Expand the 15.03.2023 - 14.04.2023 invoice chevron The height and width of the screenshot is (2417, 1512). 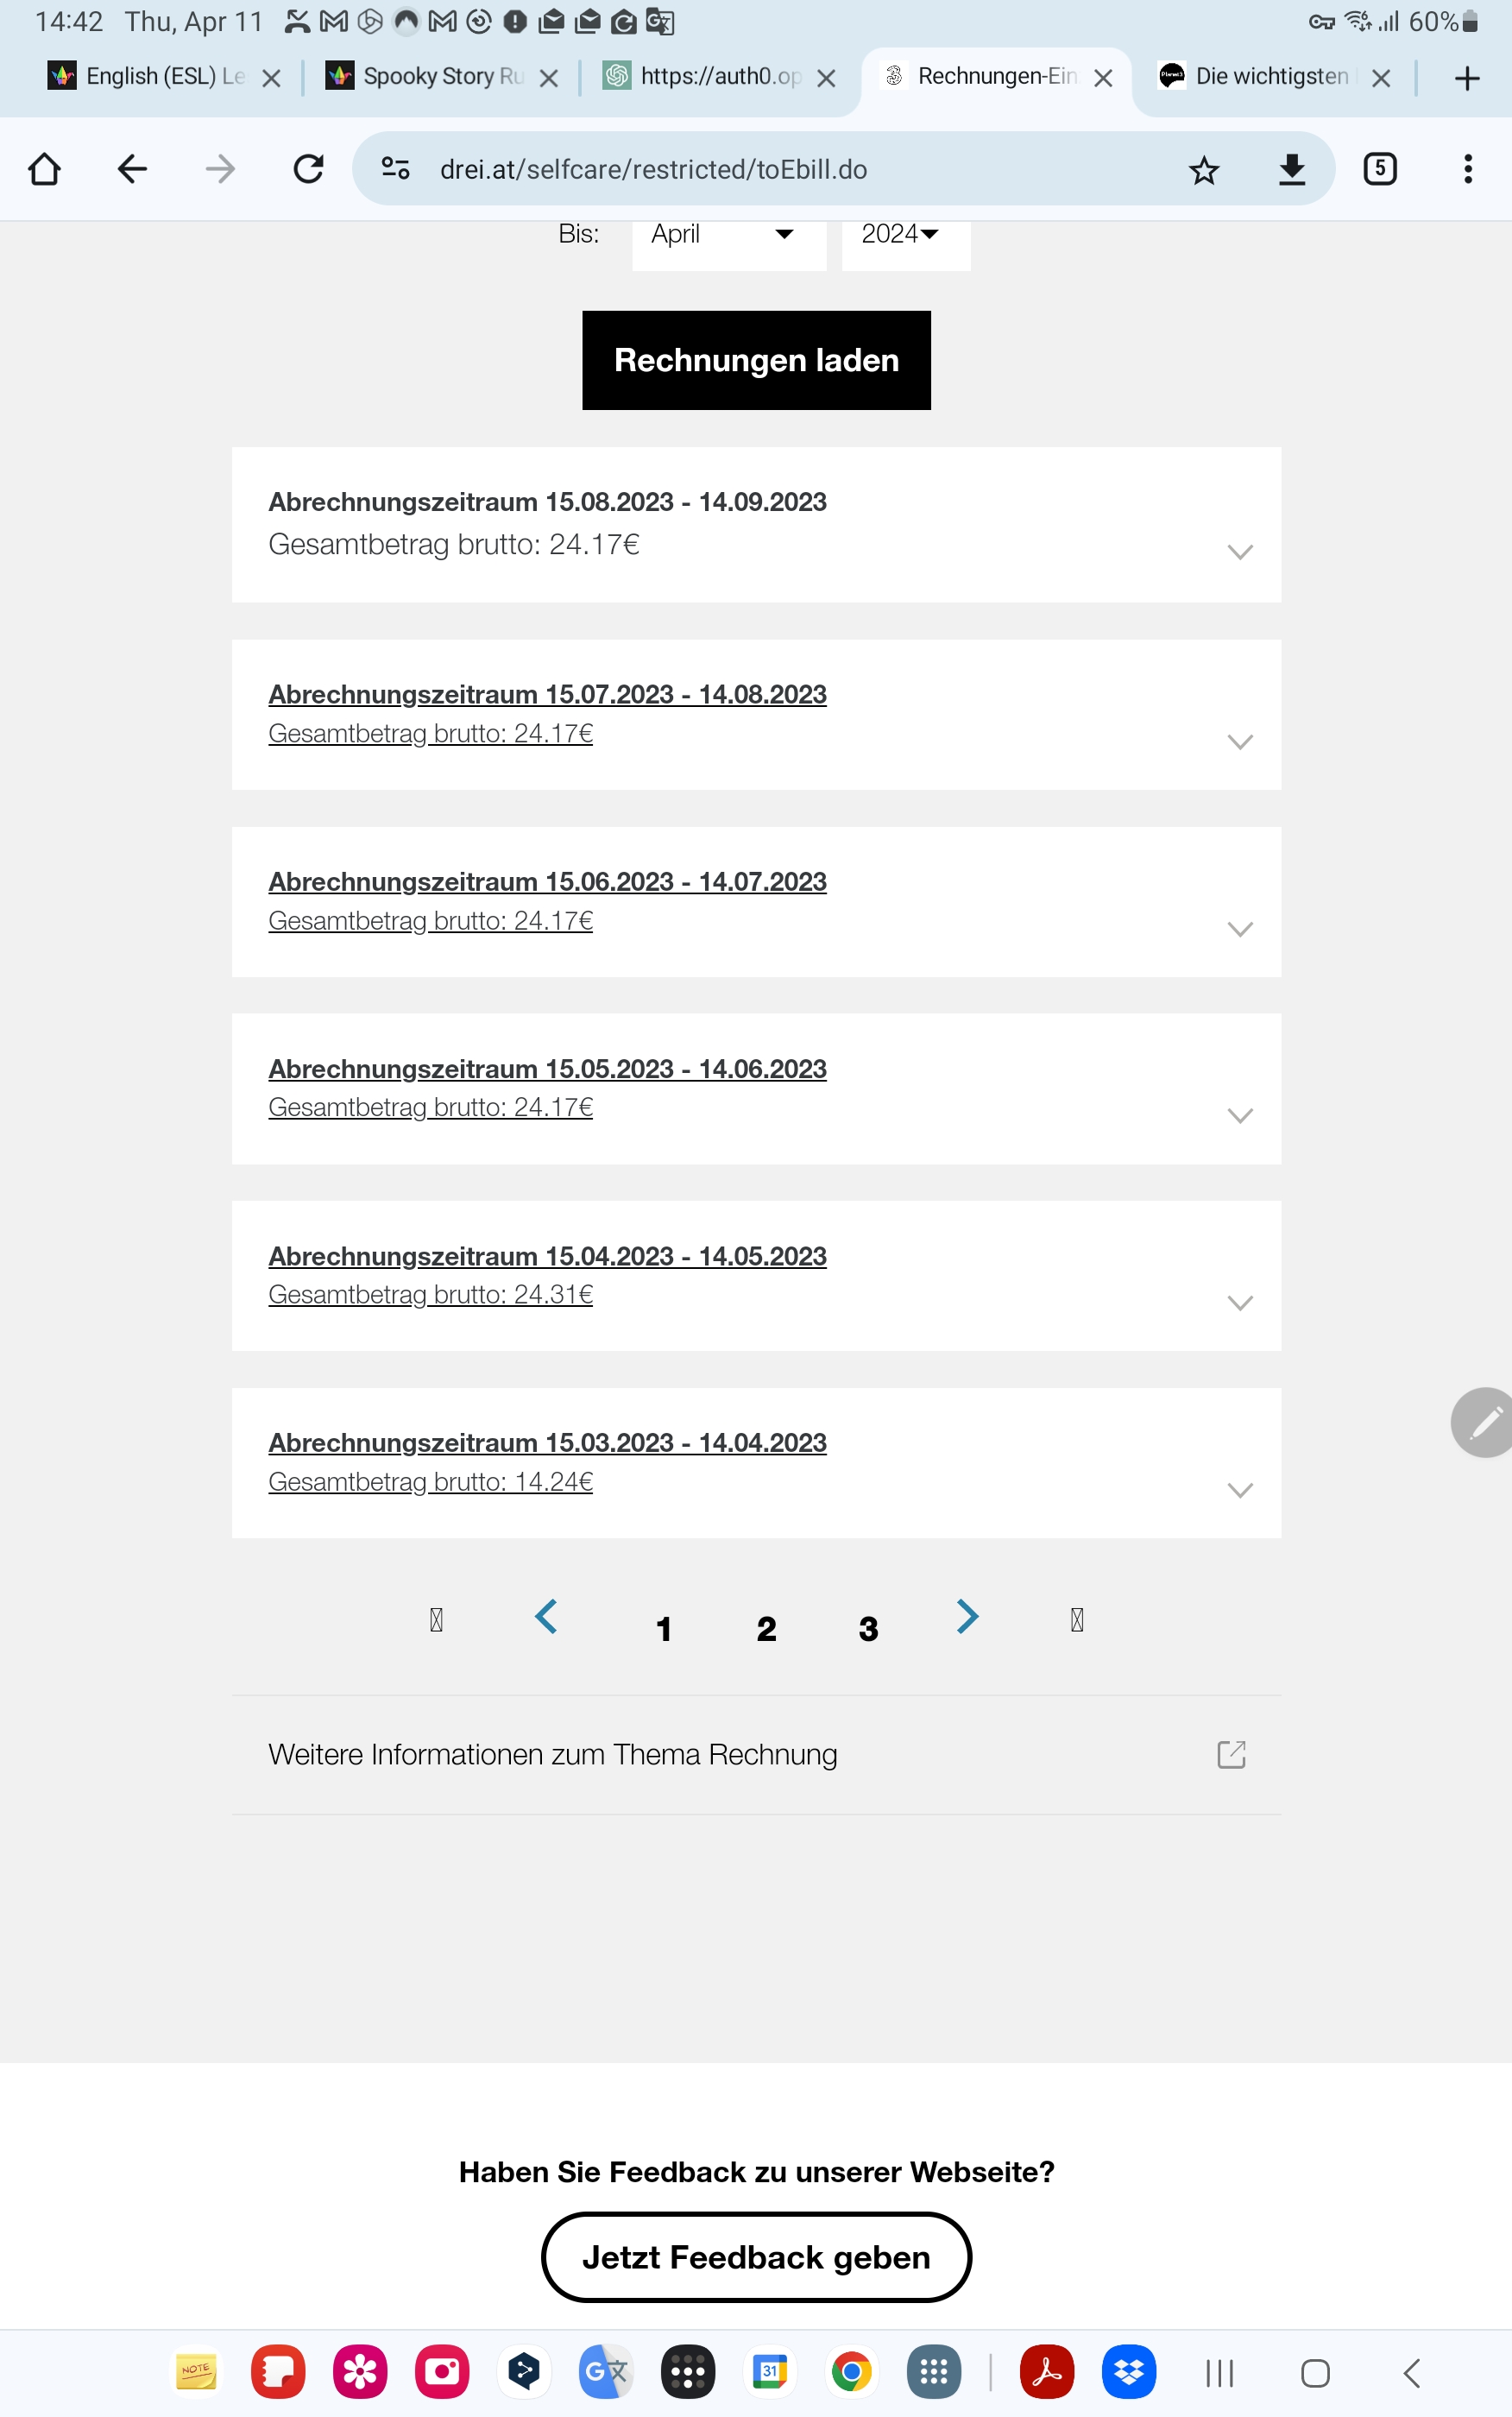click(x=1239, y=1490)
